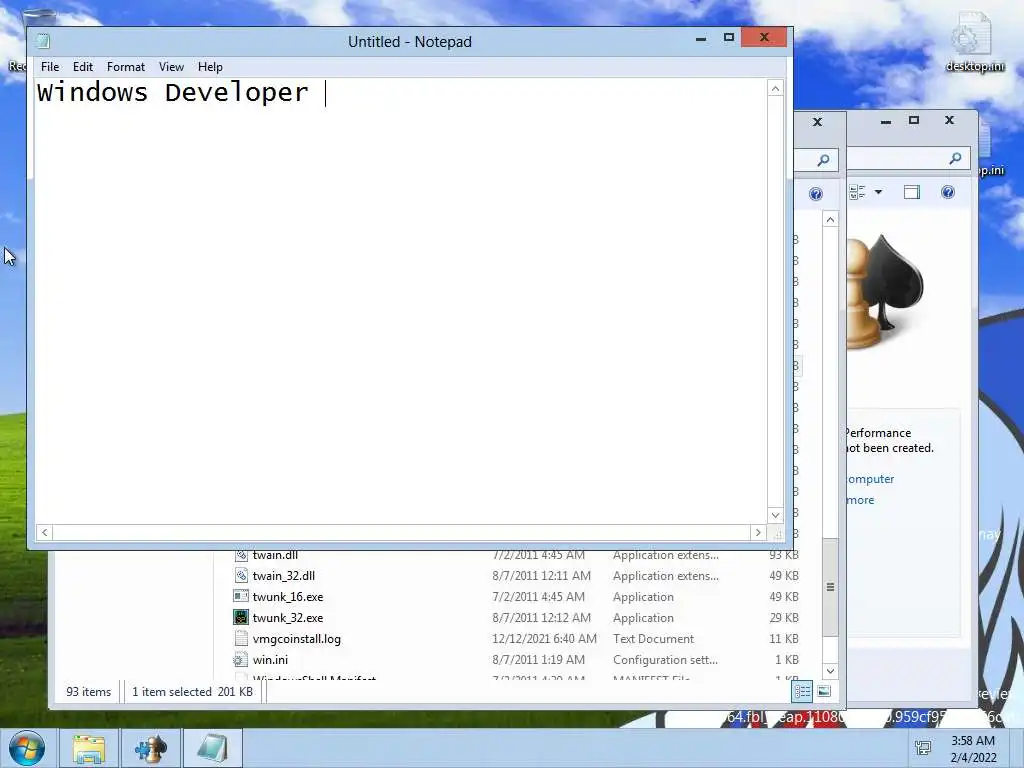Viewport: 1024px width, 768px height.
Task: Open the Edit menu in Notepad
Action: tap(82, 67)
